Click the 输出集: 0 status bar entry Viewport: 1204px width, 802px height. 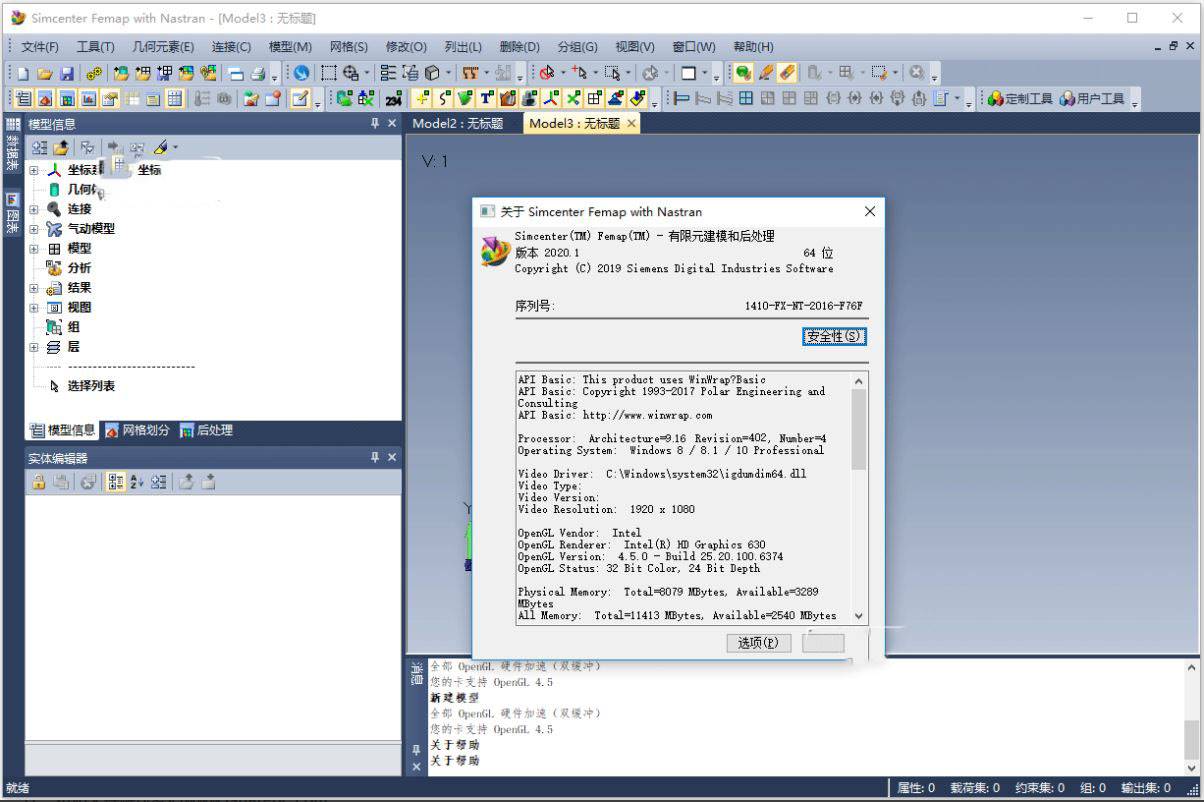(1145, 788)
